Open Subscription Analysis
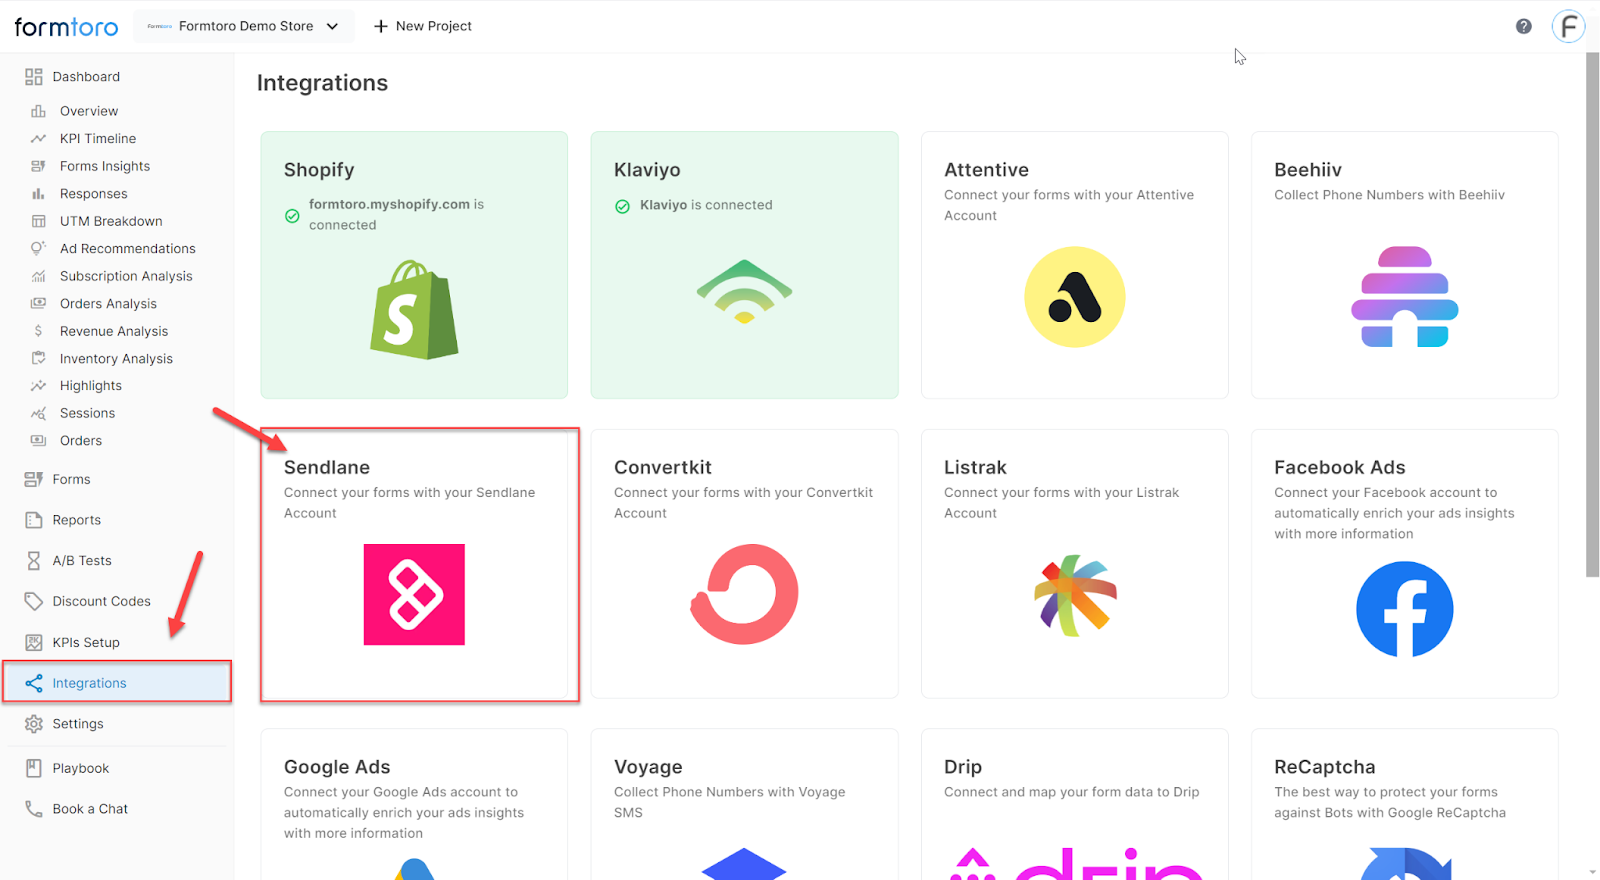 (125, 276)
